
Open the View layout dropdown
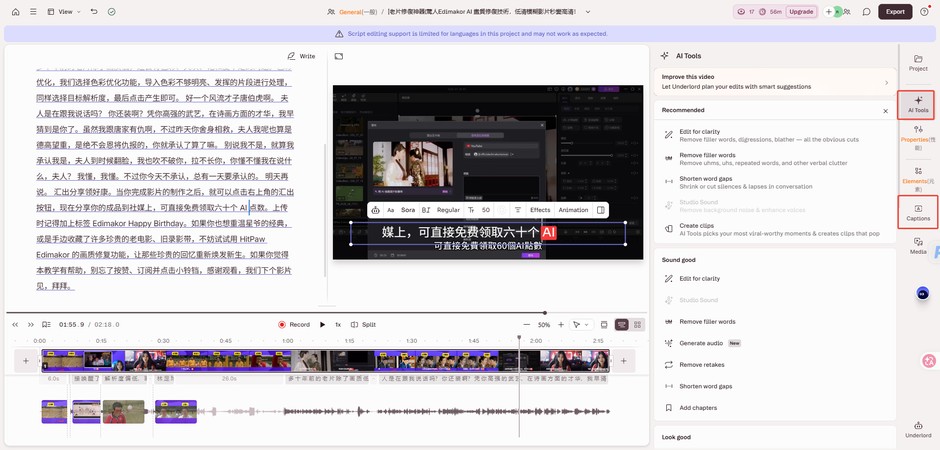point(64,11)
